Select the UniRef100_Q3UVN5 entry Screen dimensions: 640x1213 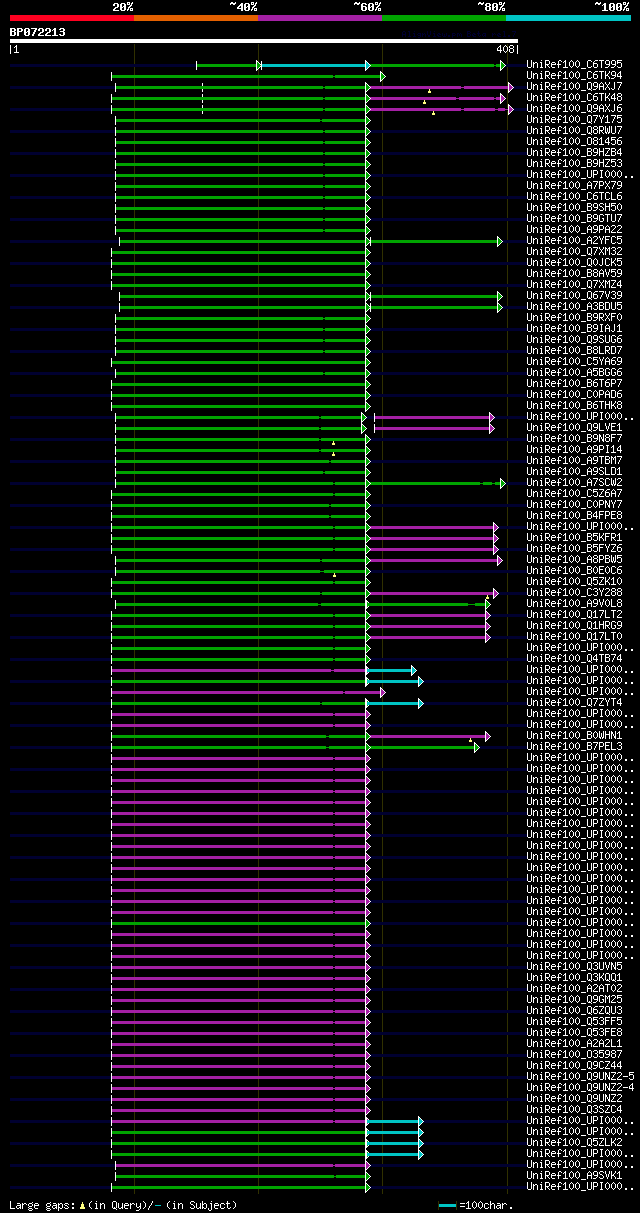click(x=574, y=966)
